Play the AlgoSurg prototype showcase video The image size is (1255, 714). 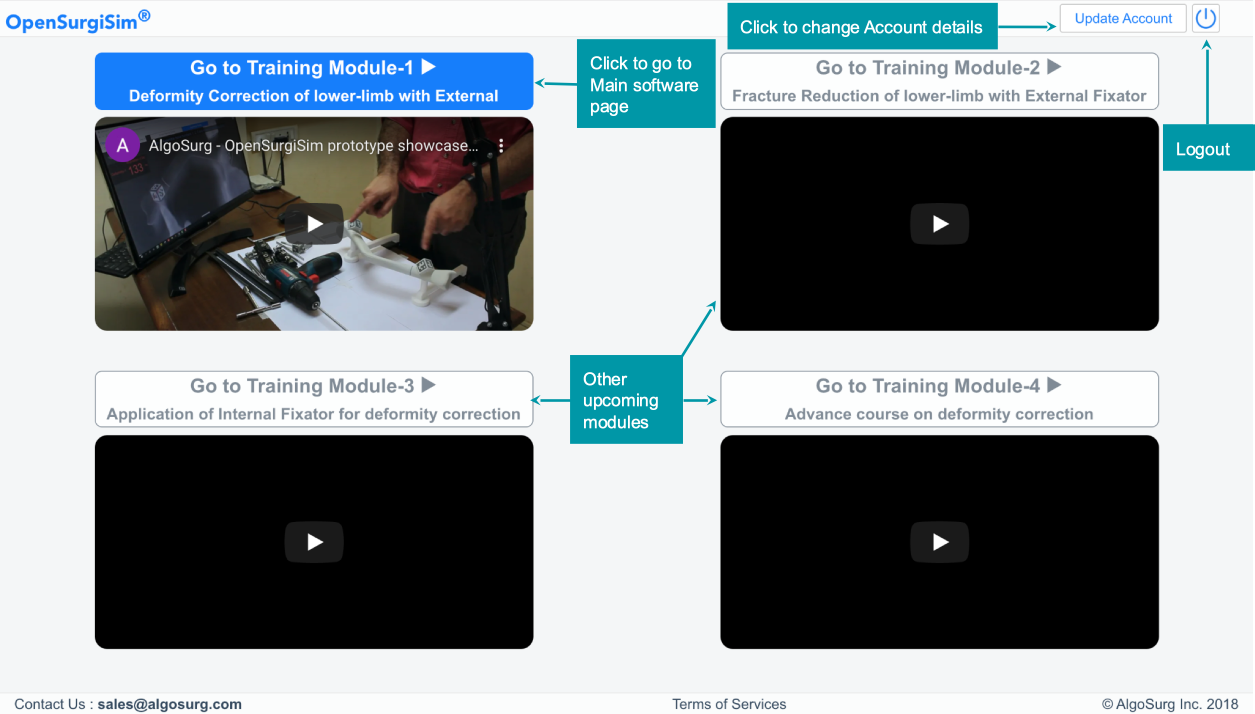tap(314, 224)
